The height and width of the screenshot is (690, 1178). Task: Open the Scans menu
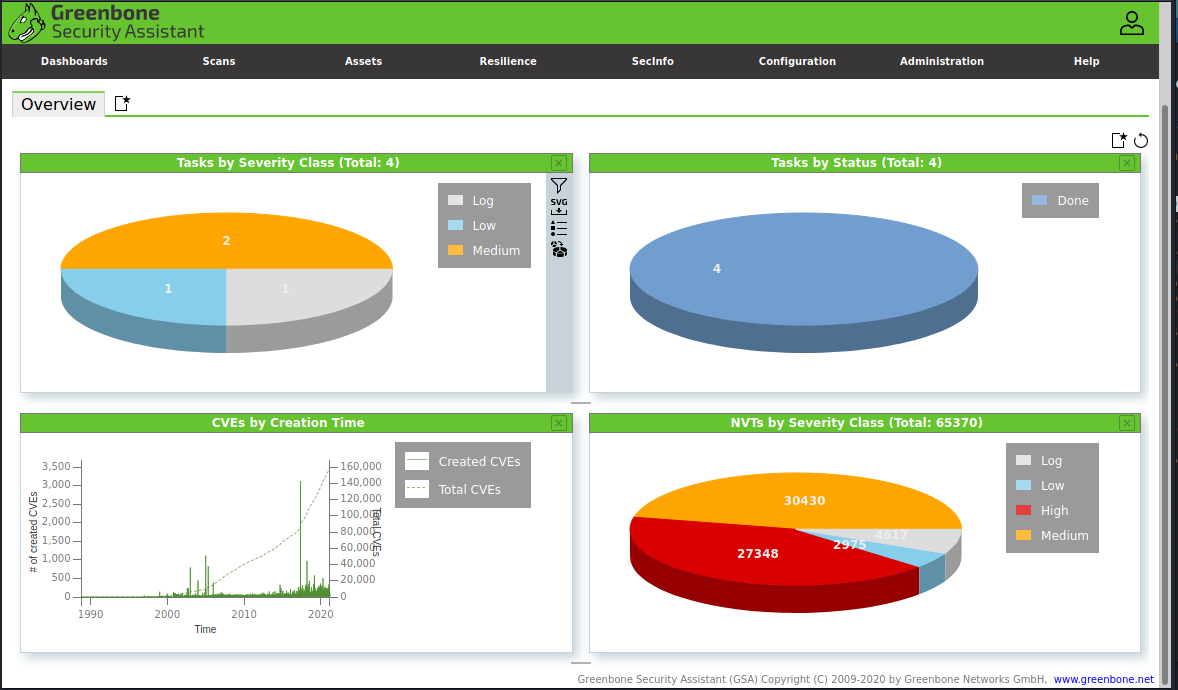click(219, 61)
